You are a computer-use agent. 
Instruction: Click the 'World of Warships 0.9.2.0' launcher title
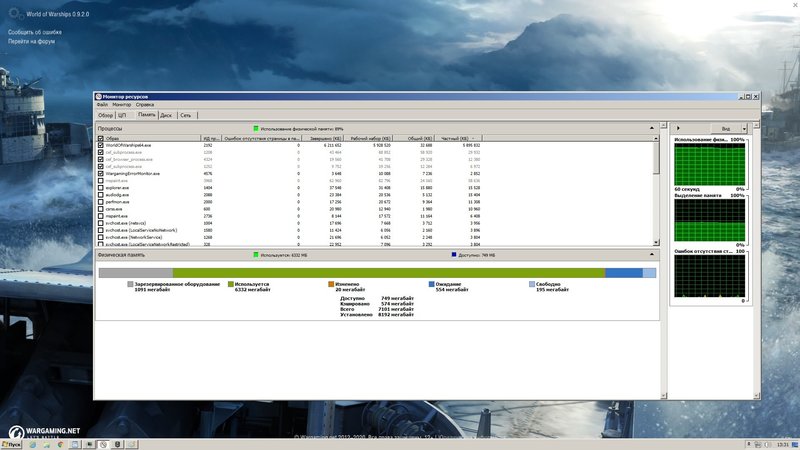click(58, 14)
